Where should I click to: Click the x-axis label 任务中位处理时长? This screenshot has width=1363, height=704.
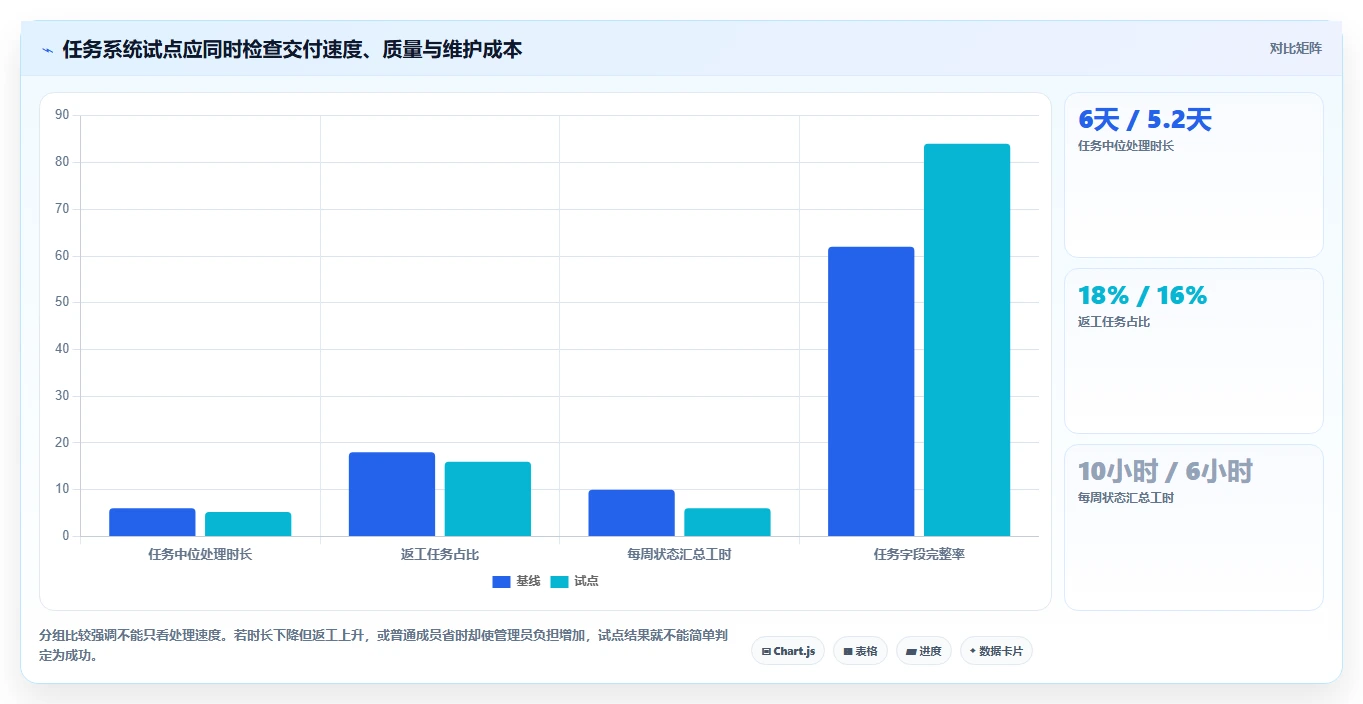pos(200,554)
